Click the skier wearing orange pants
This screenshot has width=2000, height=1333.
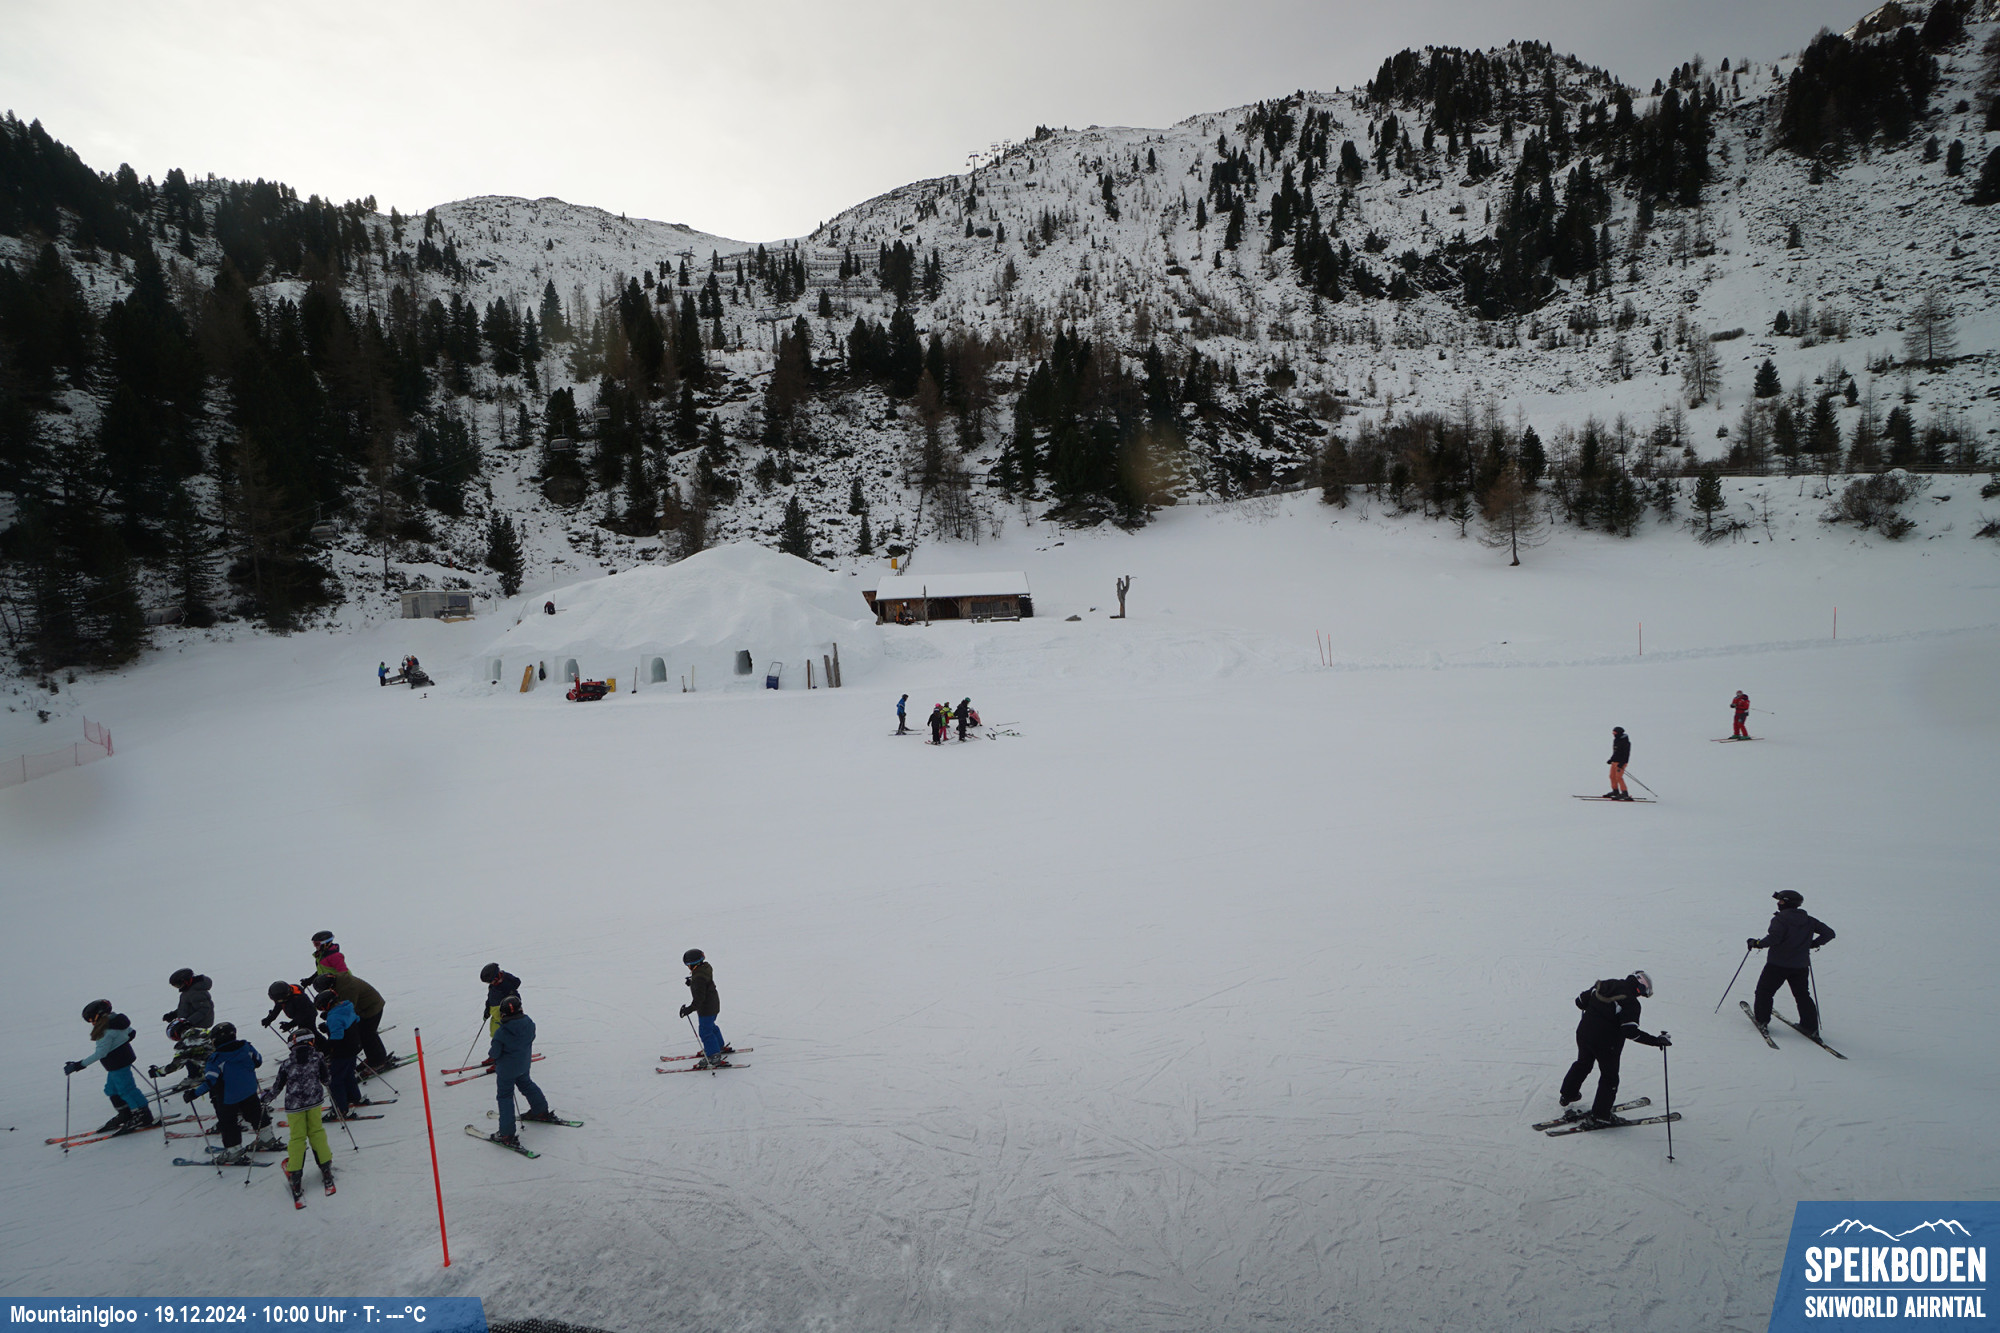[x=1618, y=764]
